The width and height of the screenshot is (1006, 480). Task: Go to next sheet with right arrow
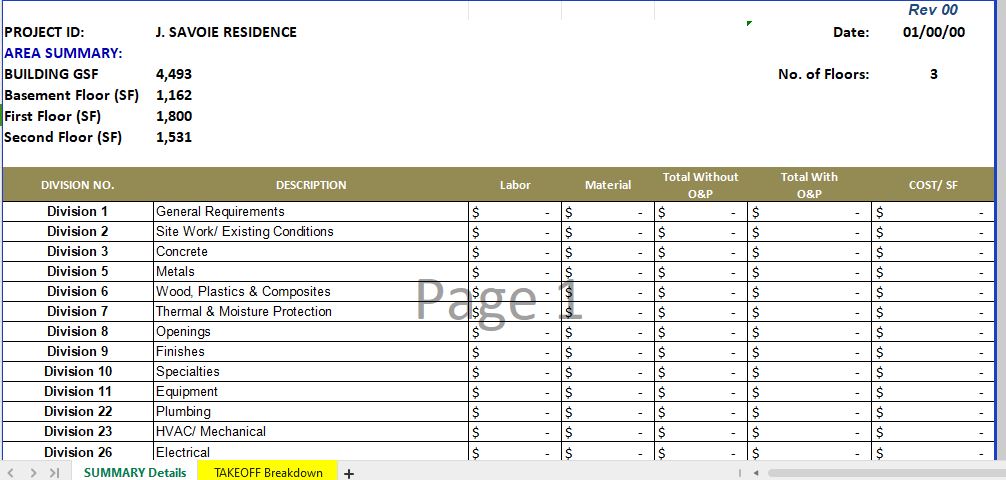point(33,473)
